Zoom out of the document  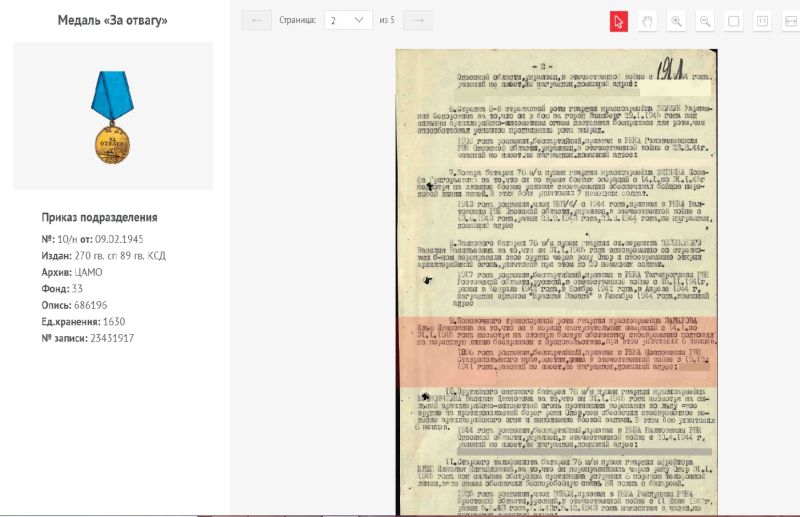pyautogui.click(x=705, y=21)
